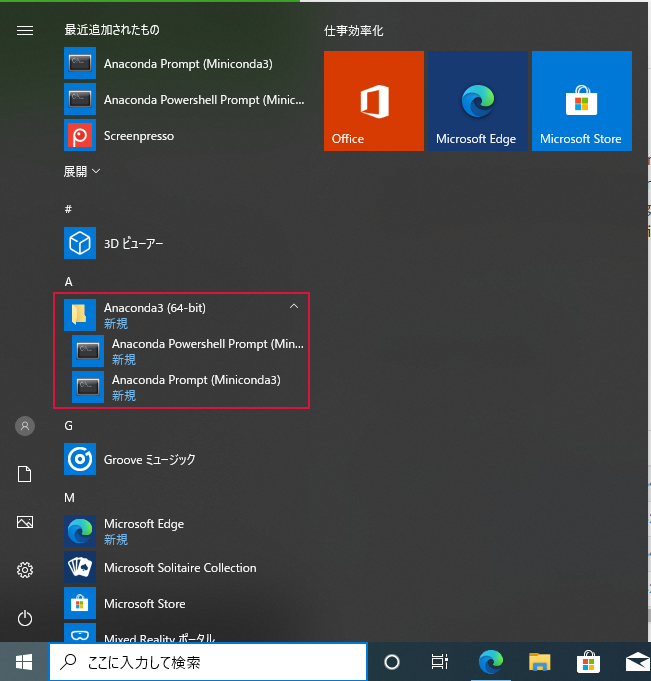Click the 最近追加されたもの heading
651x681 pixels.
(112, 30)
